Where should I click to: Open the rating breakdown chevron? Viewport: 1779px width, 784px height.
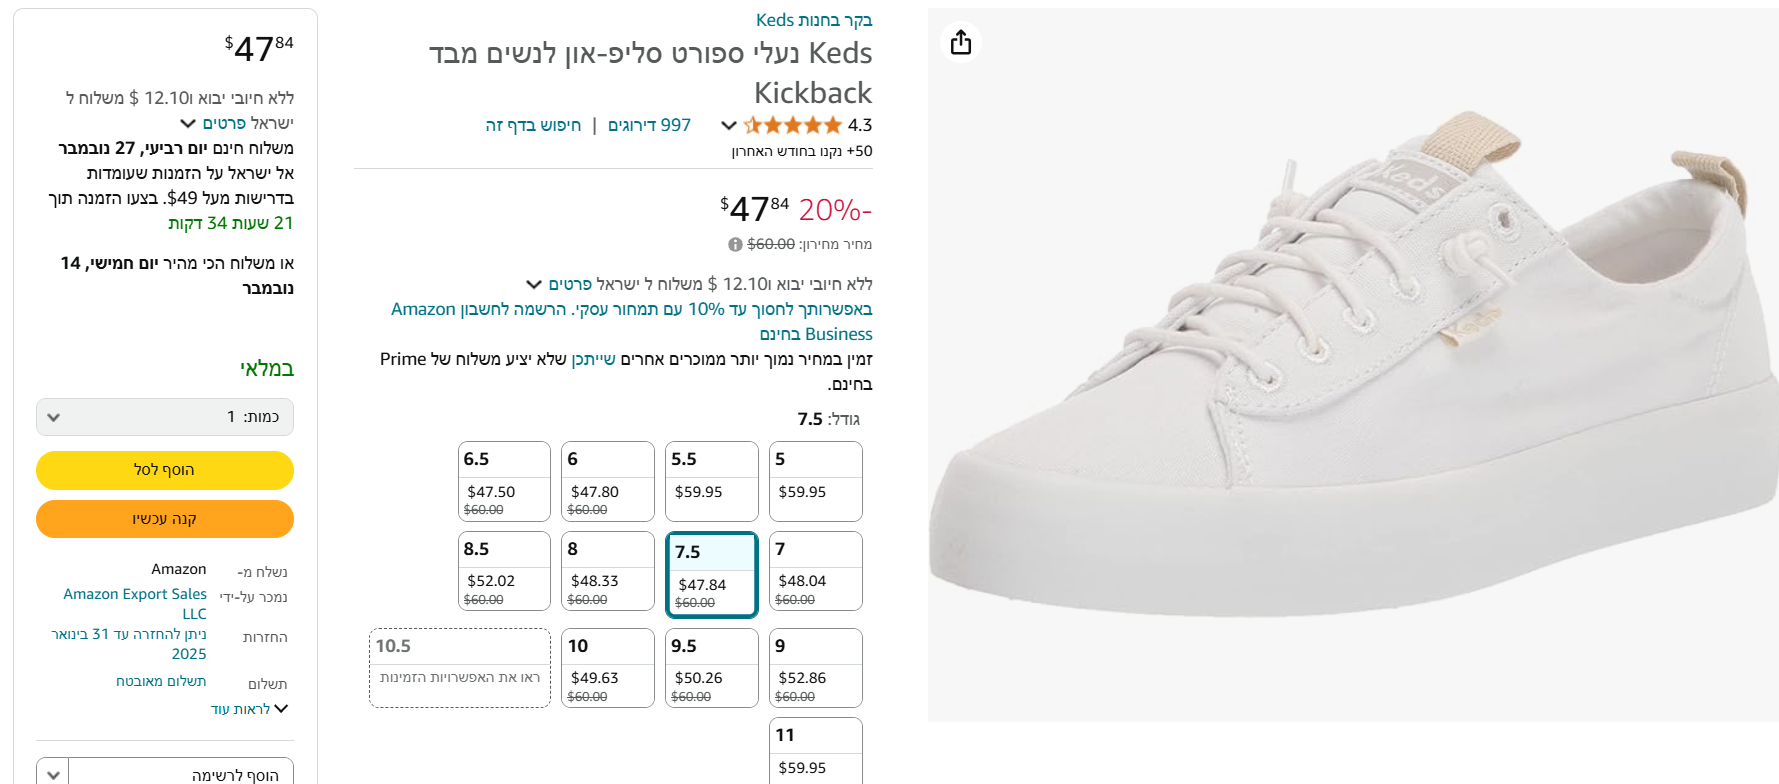[729, 125]
